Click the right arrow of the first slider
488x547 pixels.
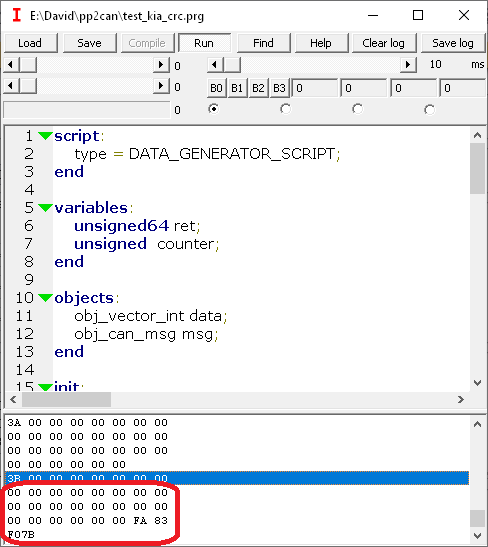[x=161, y=65]
